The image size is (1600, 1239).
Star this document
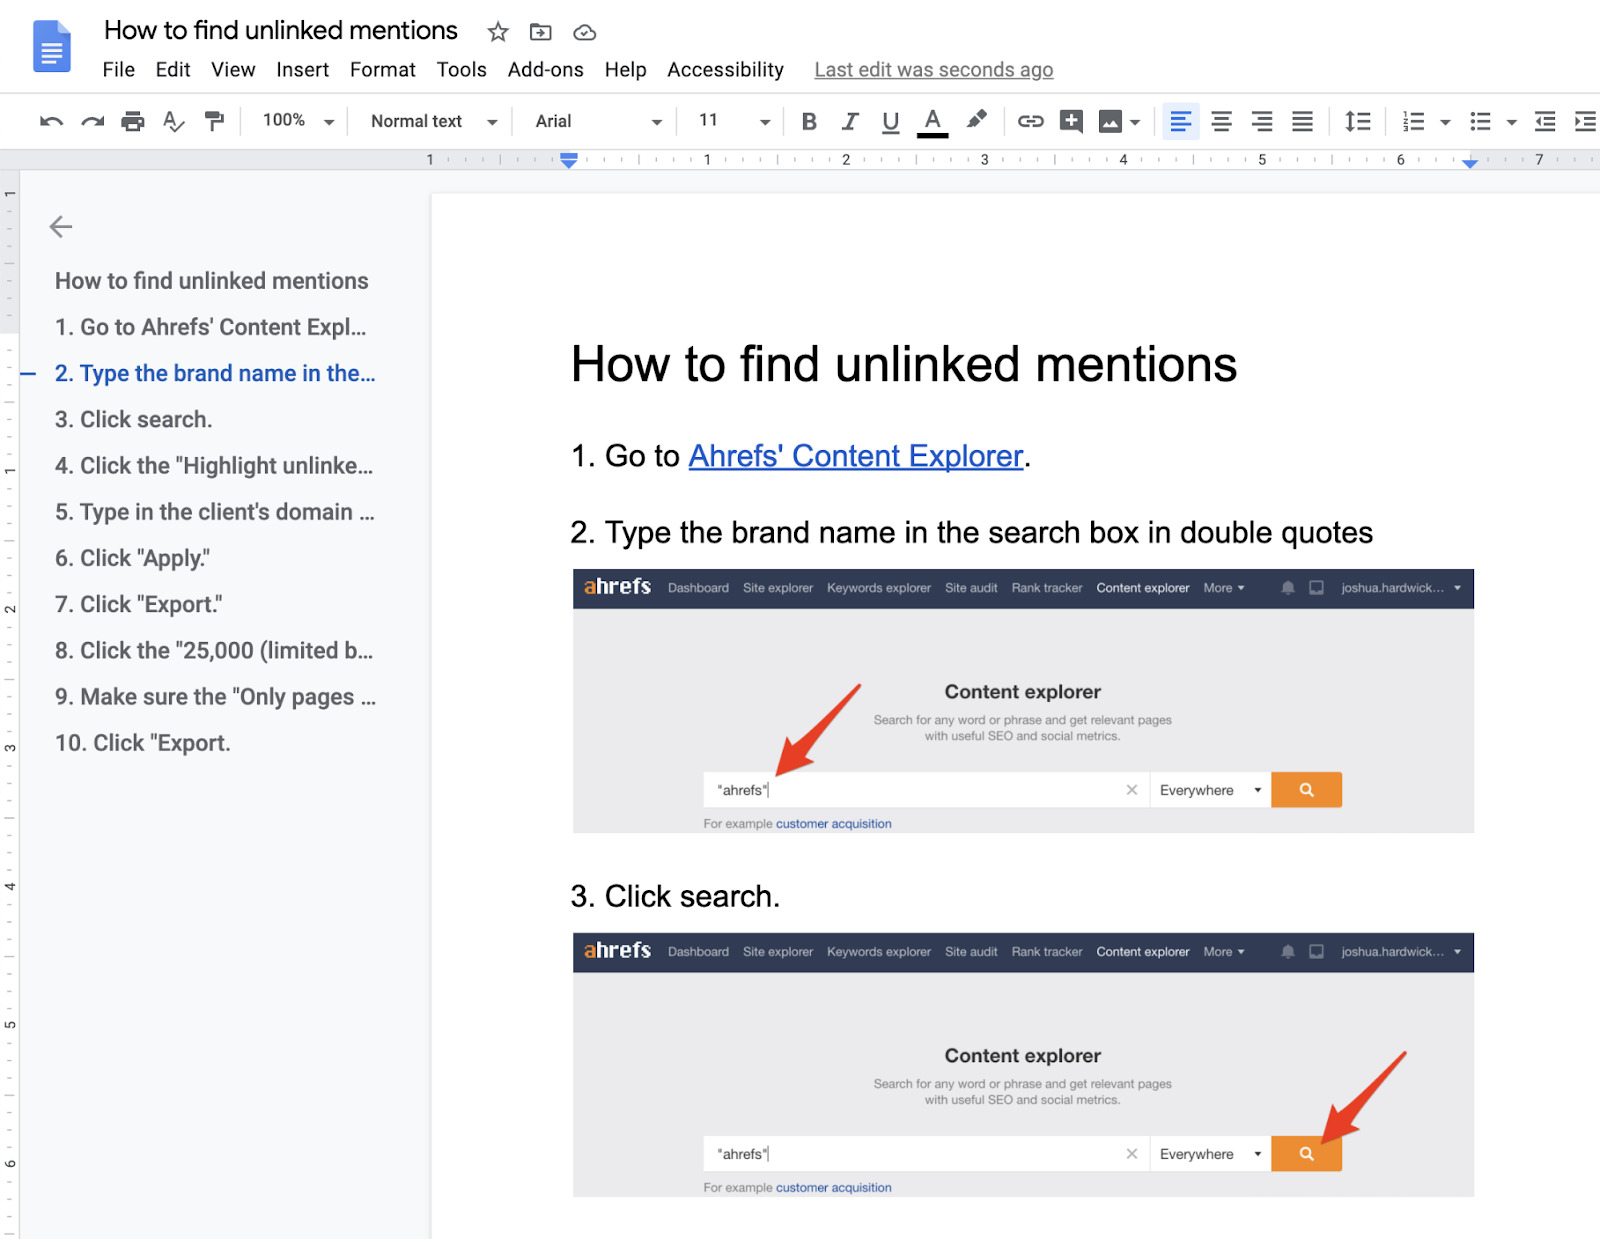[x=498, y=32]
